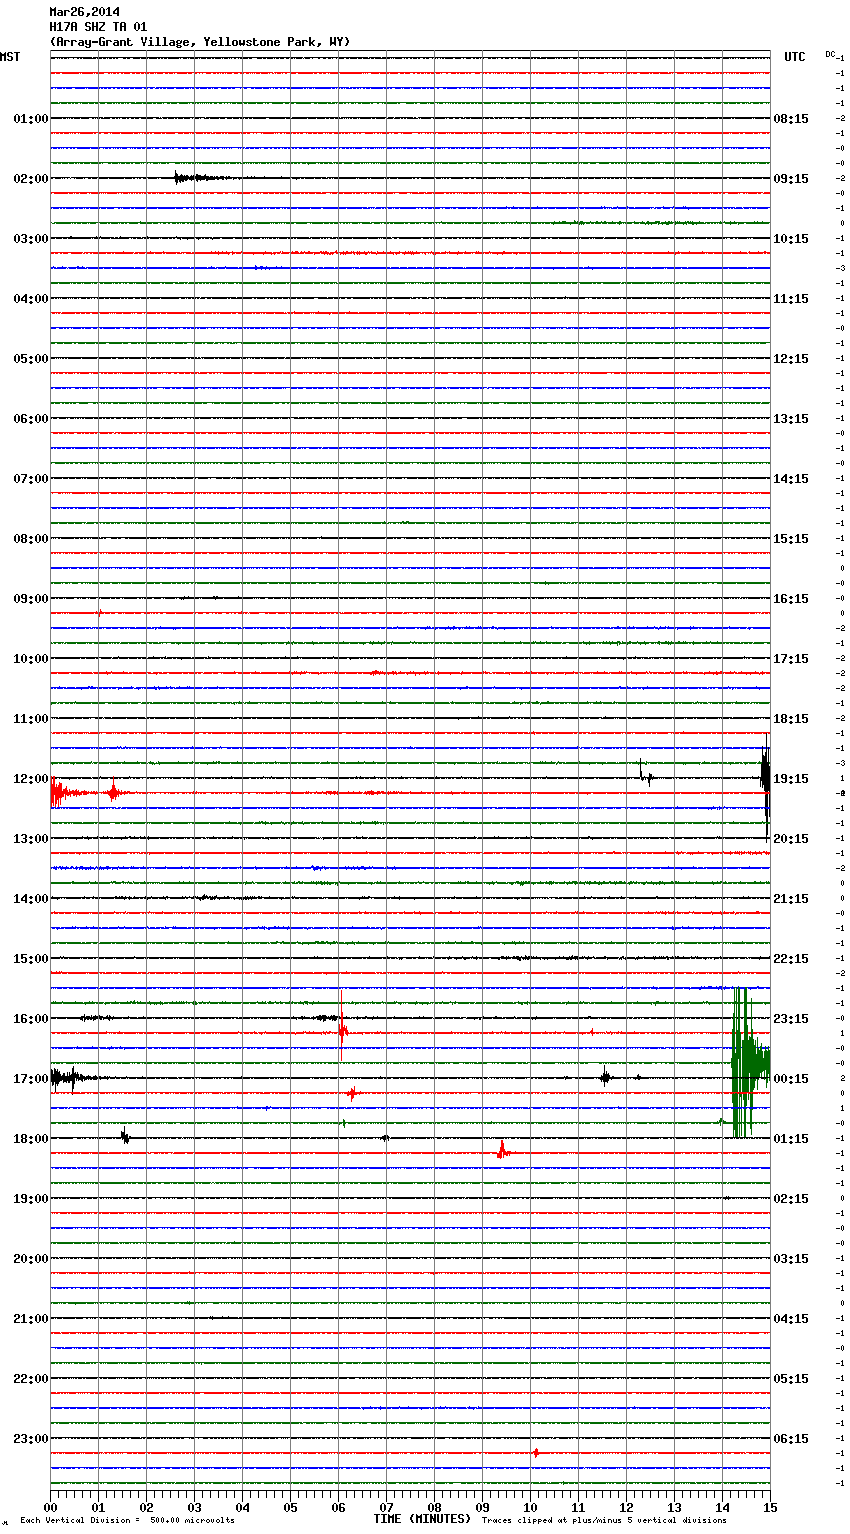Select the 22:00 MST time label
This screenshot has width=850, height=1534.
click(x=31, y=1379)
